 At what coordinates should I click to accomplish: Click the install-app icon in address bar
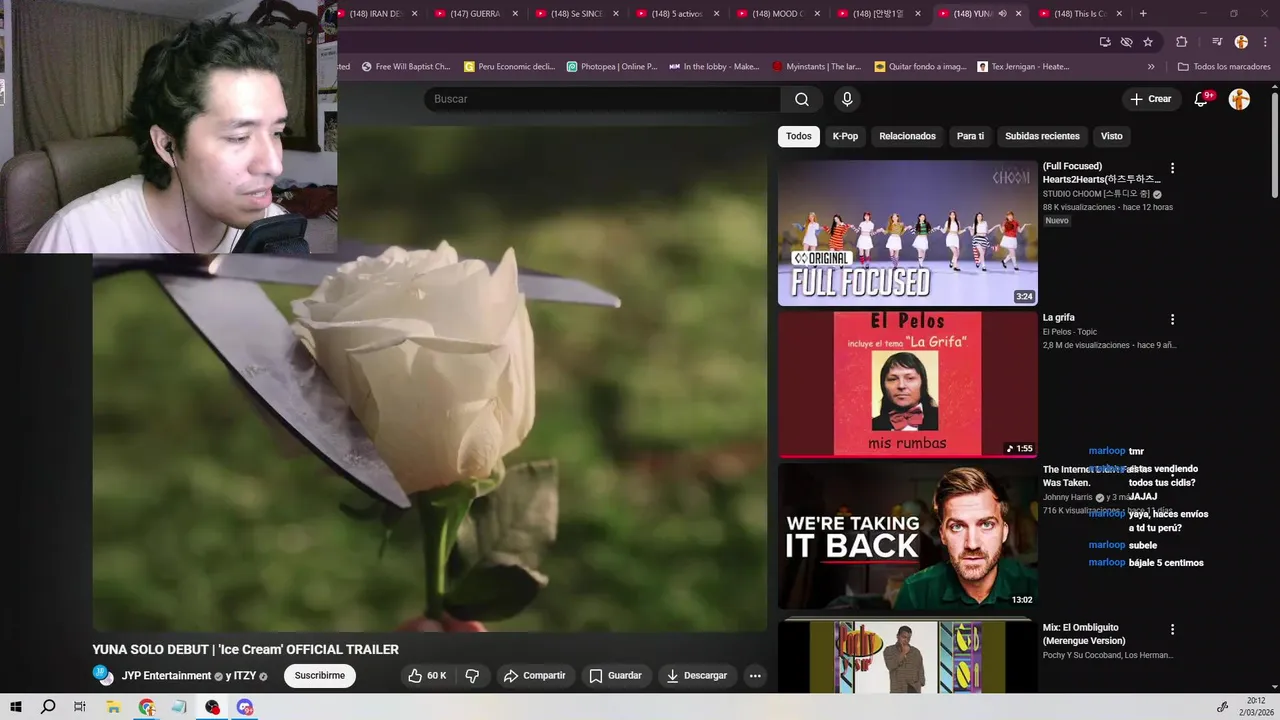tap(1105, 42)
